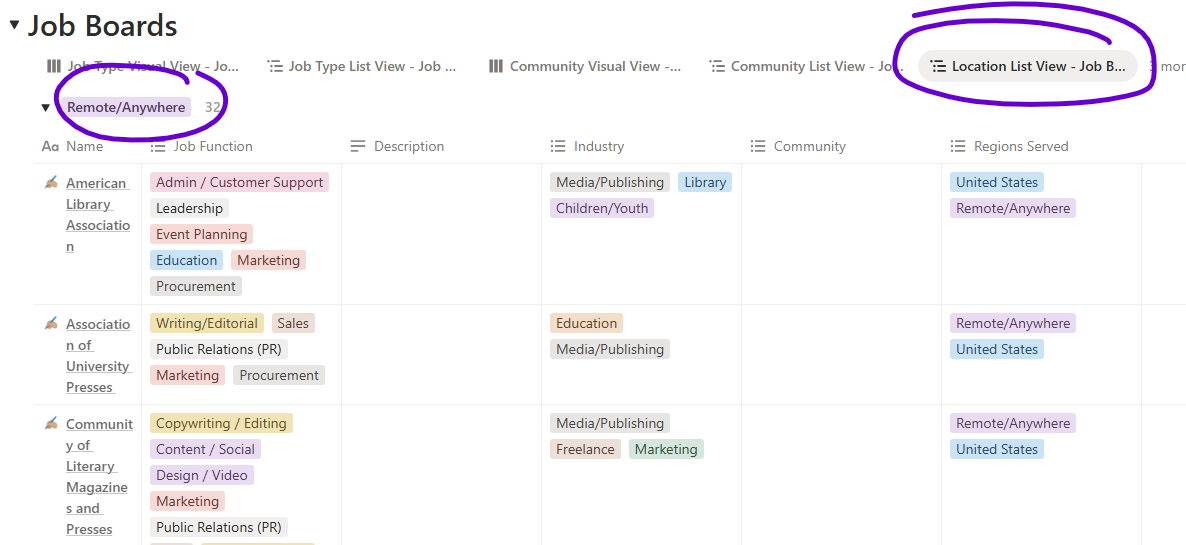1186x545 pixels.
Task: Click the Job Function column header
Action: tap(213, 146)
